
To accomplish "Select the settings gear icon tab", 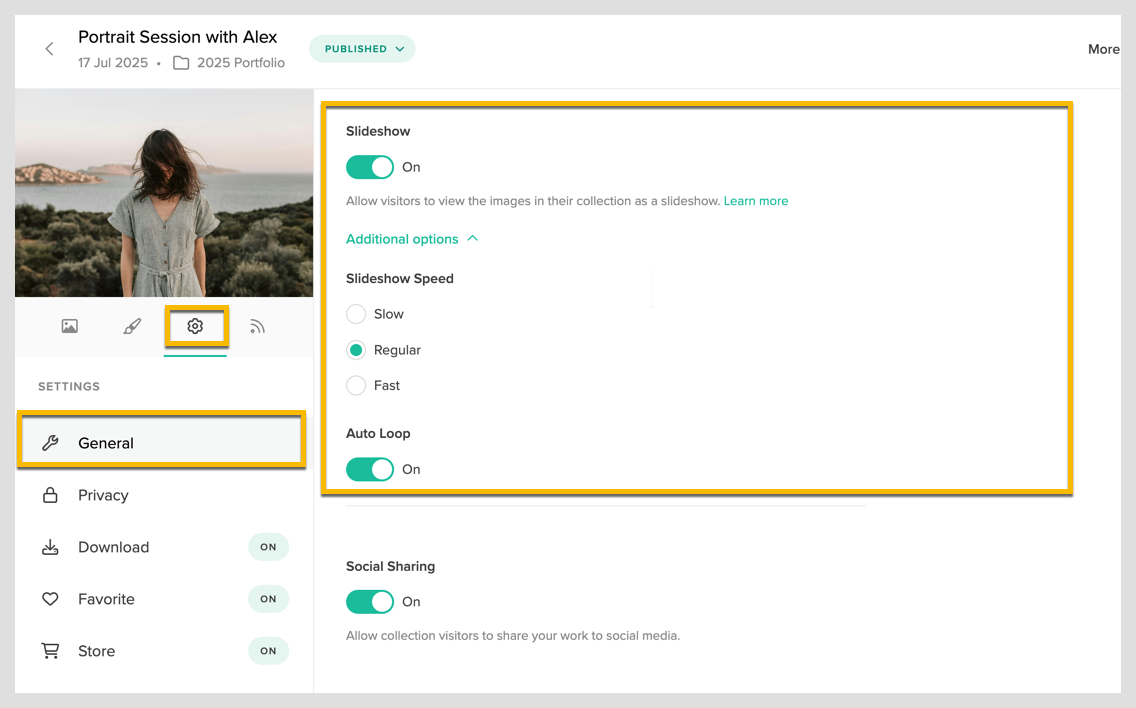I will (x=195, y=326).
